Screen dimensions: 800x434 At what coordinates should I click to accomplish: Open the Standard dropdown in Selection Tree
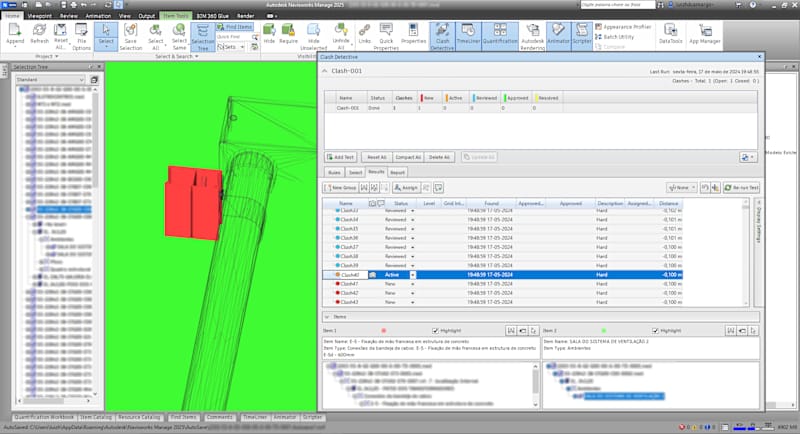point(49,80)
